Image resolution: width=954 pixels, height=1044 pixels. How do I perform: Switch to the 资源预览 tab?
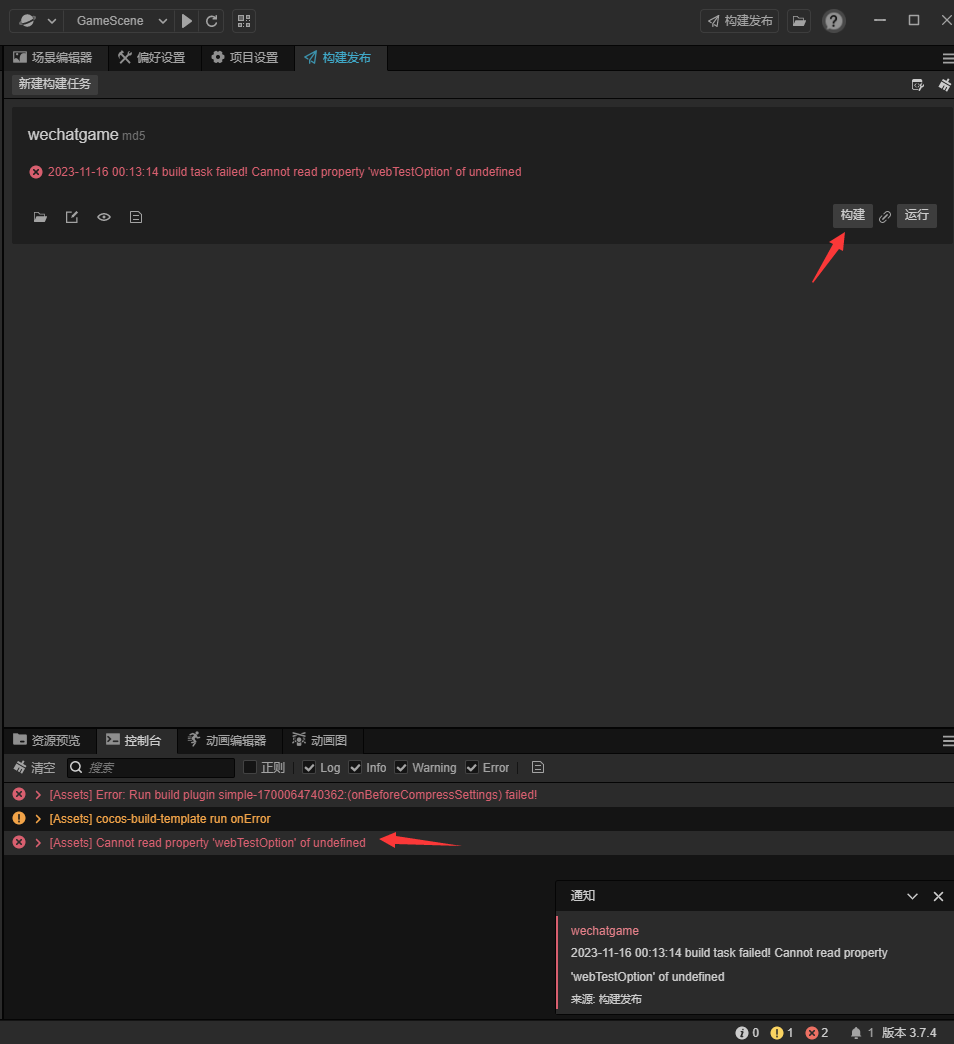pyautogui.click(x=47, y=740)
